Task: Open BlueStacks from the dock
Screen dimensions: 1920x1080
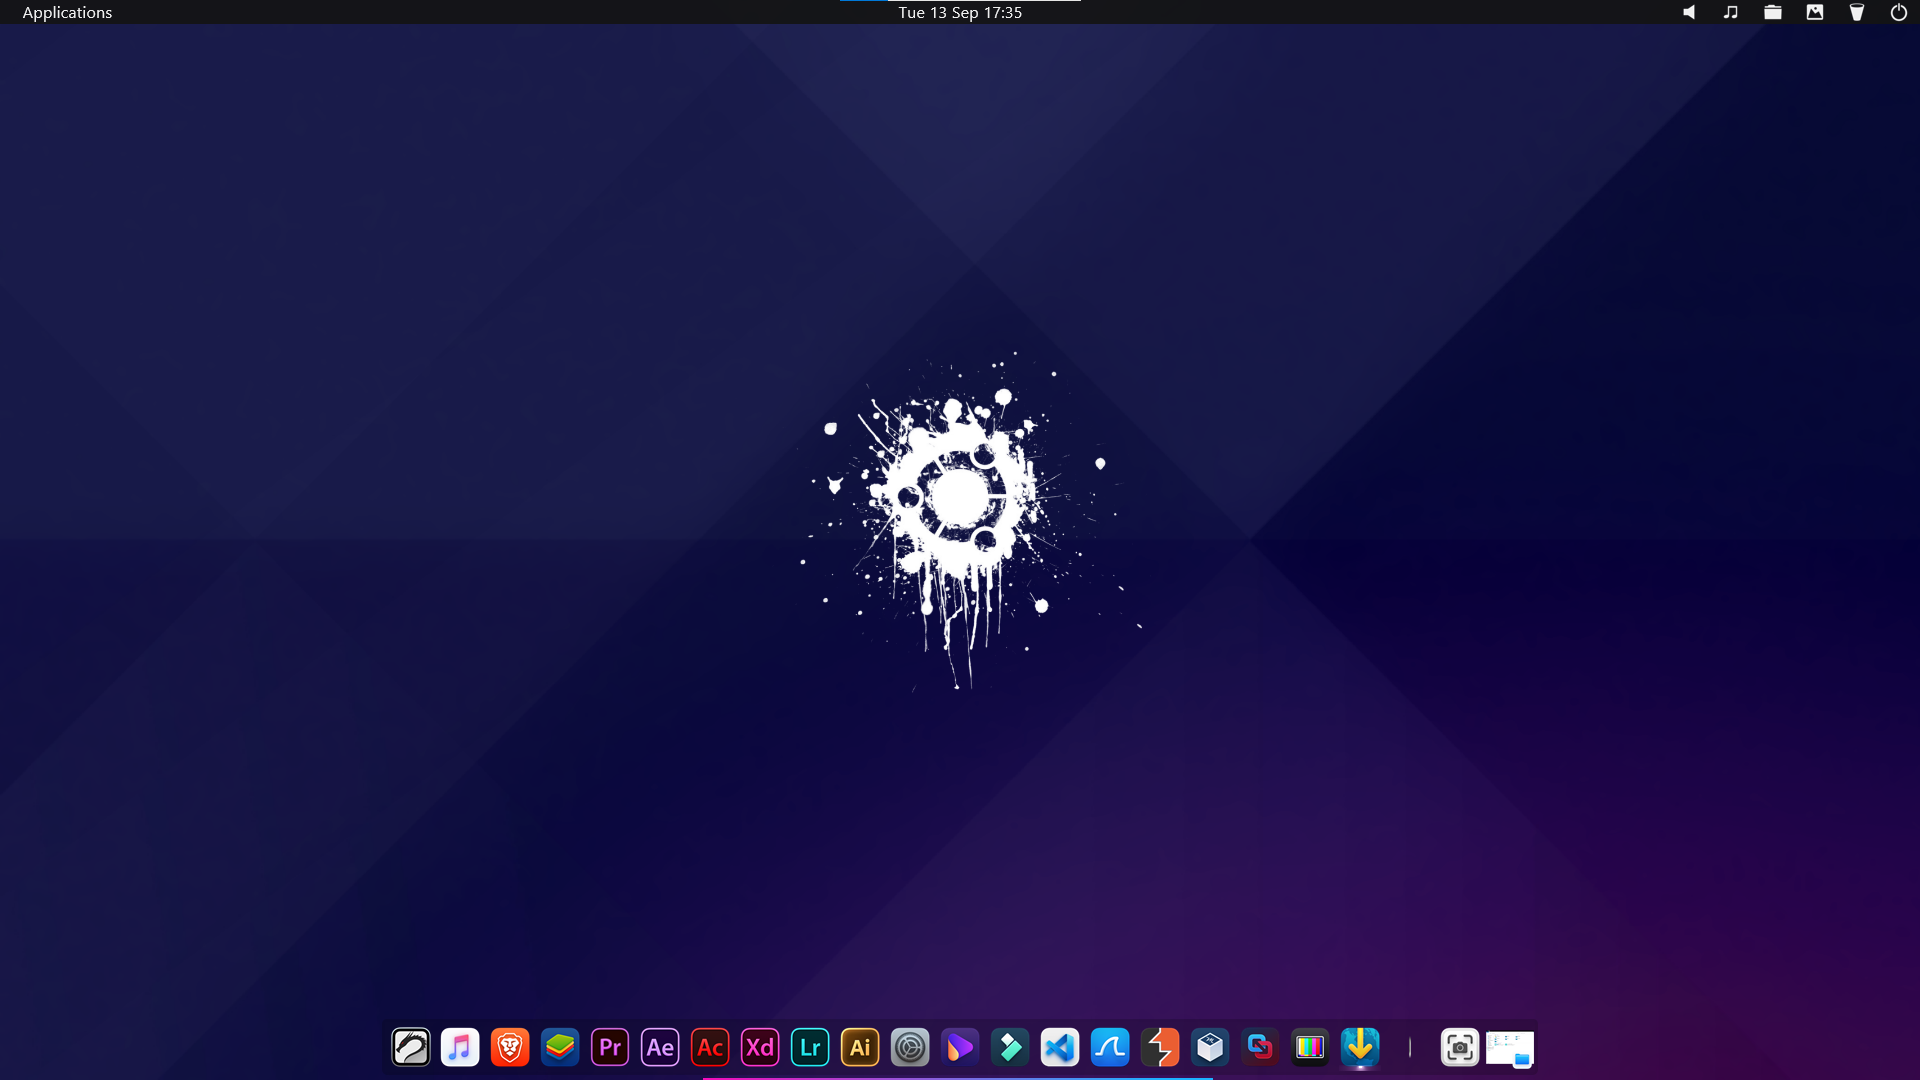Action: point(560,1047)
